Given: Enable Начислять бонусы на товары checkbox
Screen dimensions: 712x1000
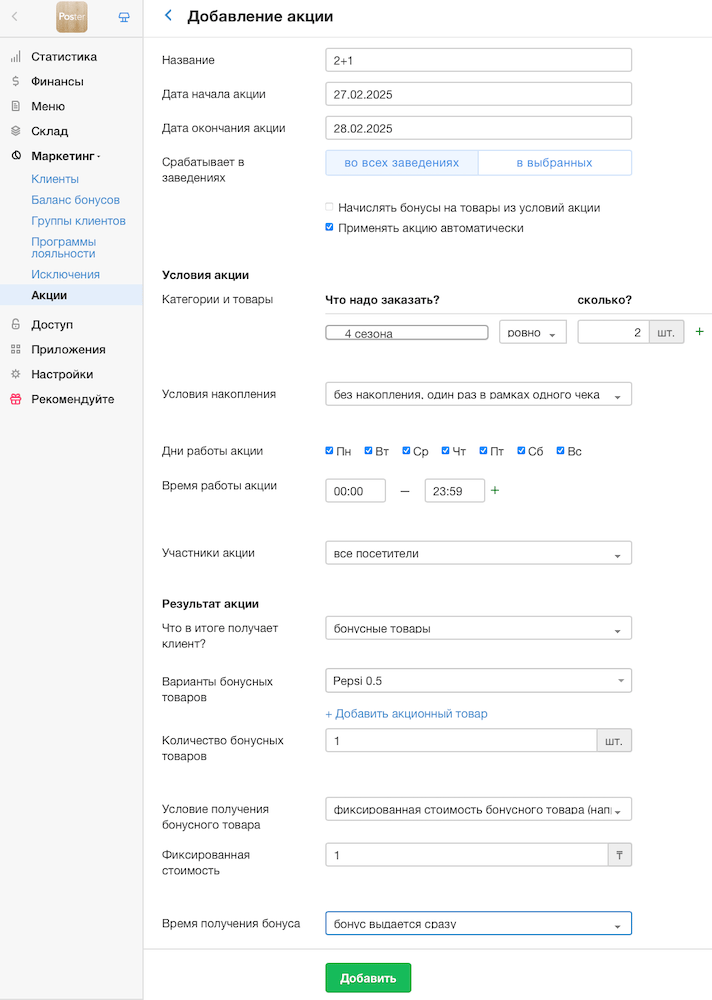Looking at the screenshot, I should click(329, 208).
